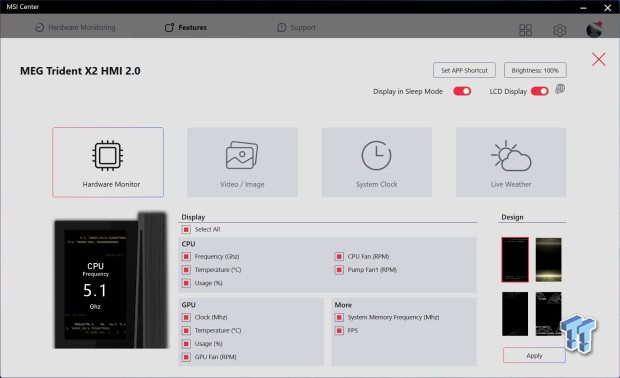Switch to the Hardware Monitoring tab
This screenshot has width=620, height=378.
pos(75,27)
